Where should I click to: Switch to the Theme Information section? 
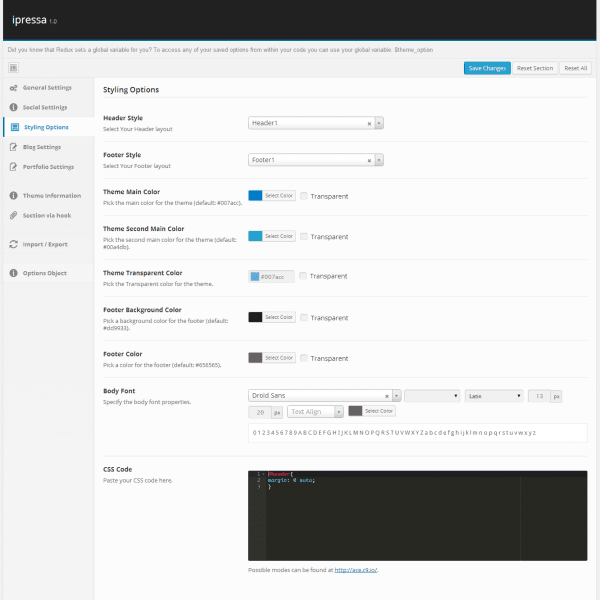pos(51,195)
